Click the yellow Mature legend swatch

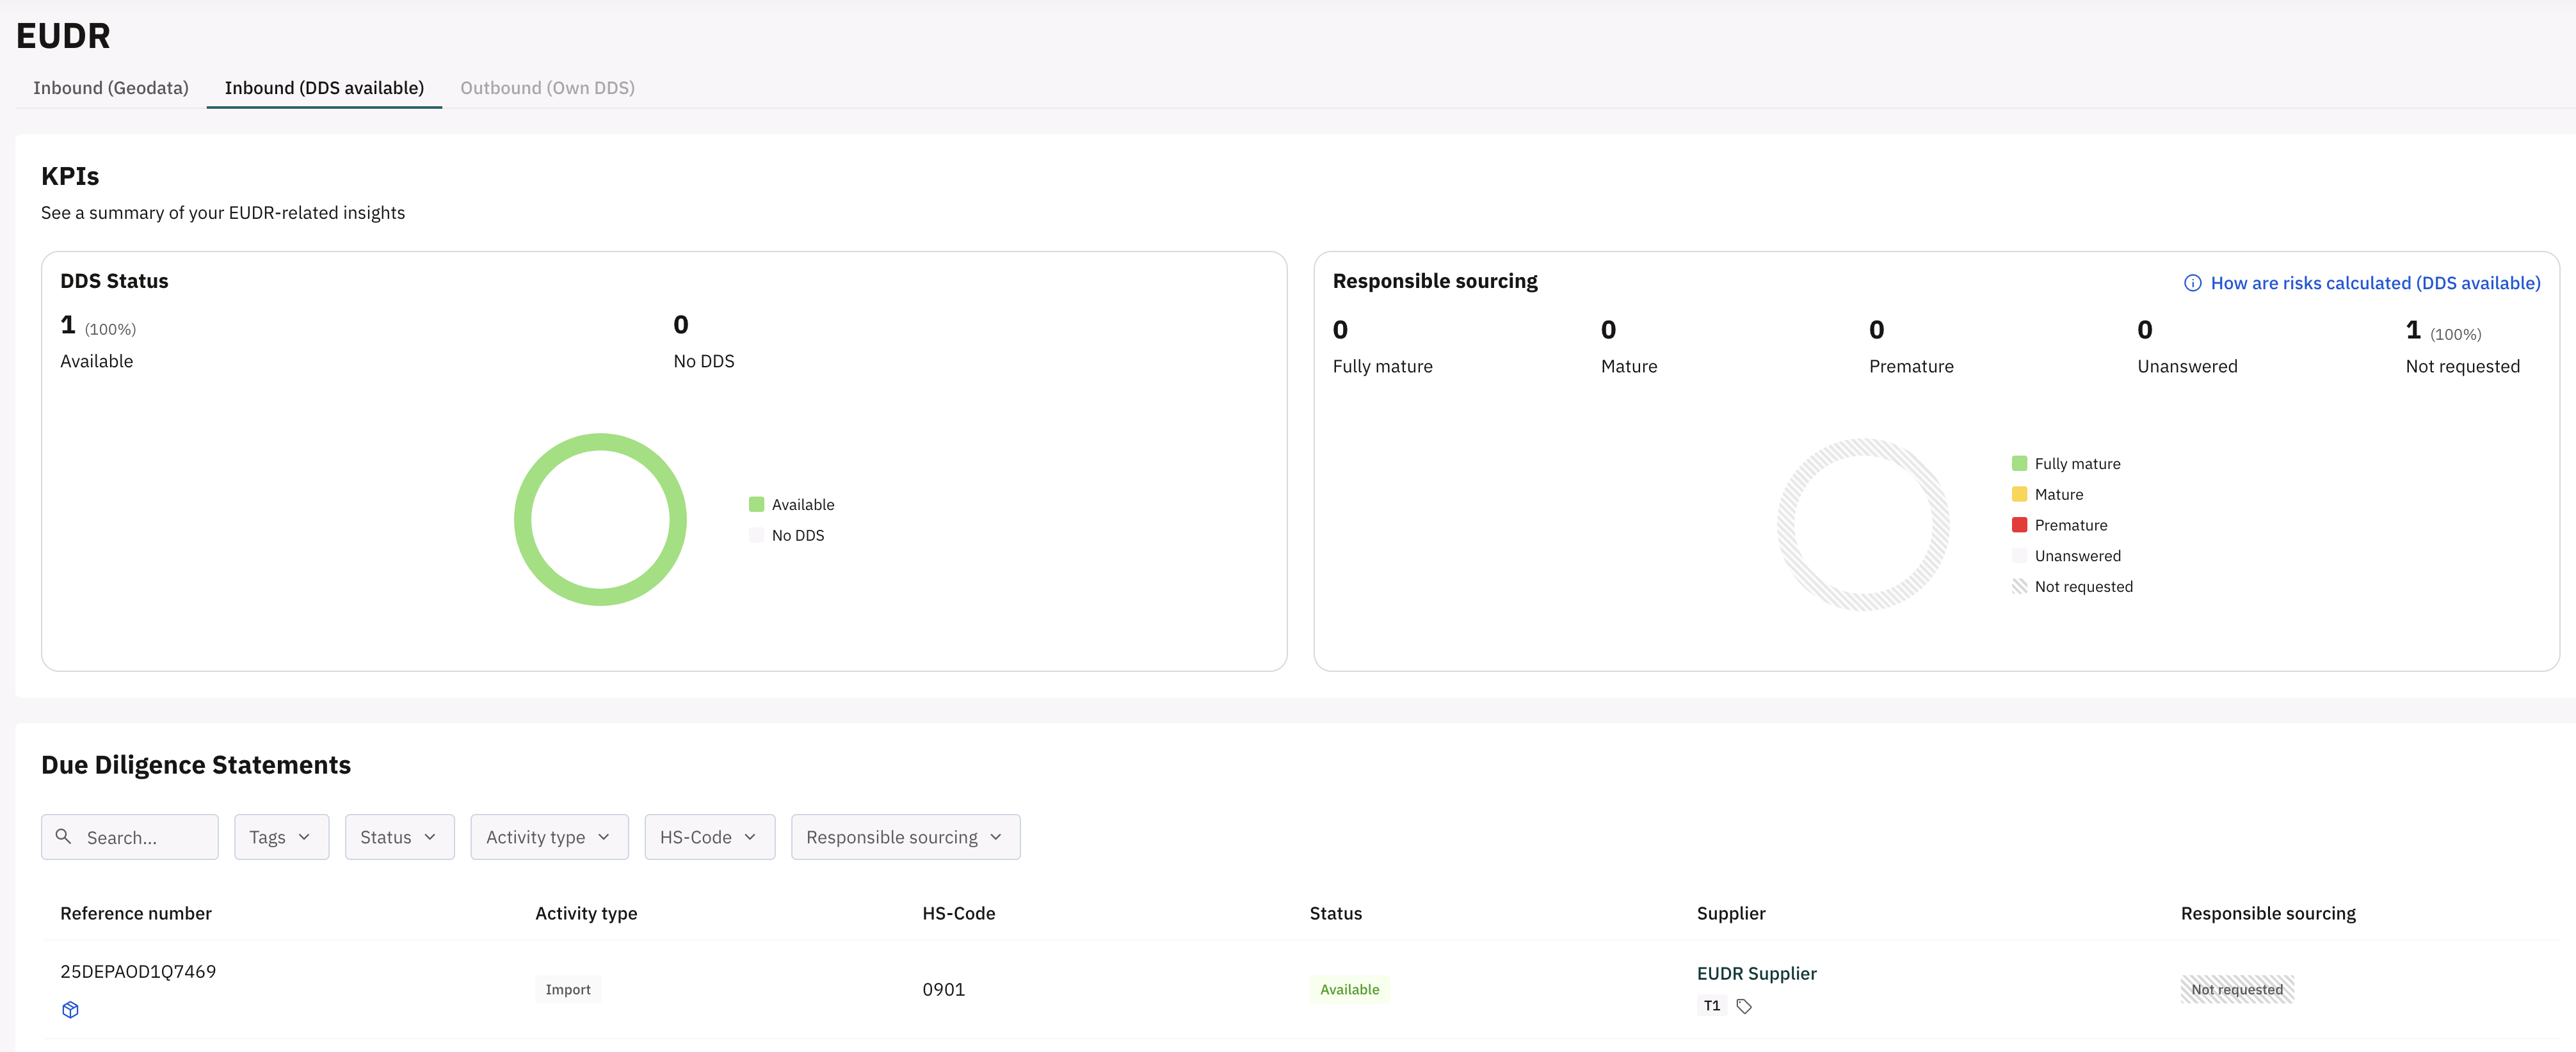tap(2019, 494)
